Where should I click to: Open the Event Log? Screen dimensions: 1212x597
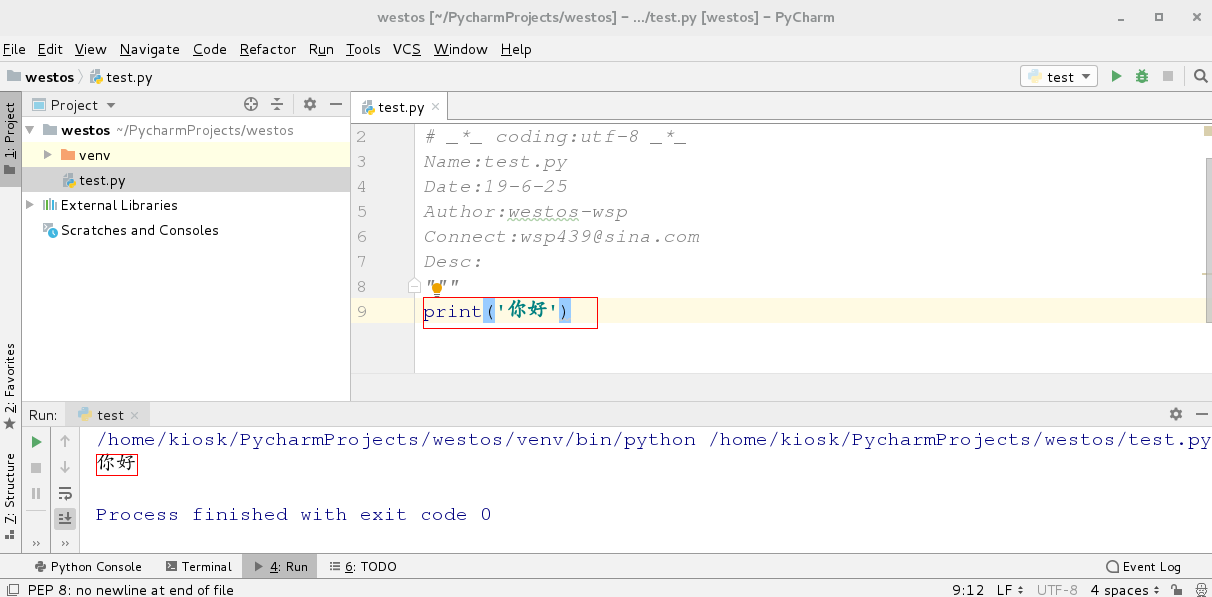coord(1143,566)
